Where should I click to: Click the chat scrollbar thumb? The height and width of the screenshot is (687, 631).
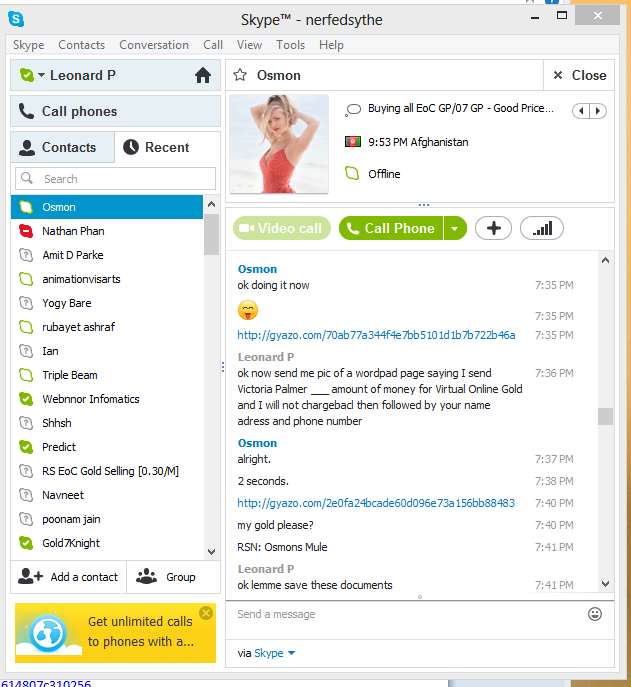pos(606,416)
